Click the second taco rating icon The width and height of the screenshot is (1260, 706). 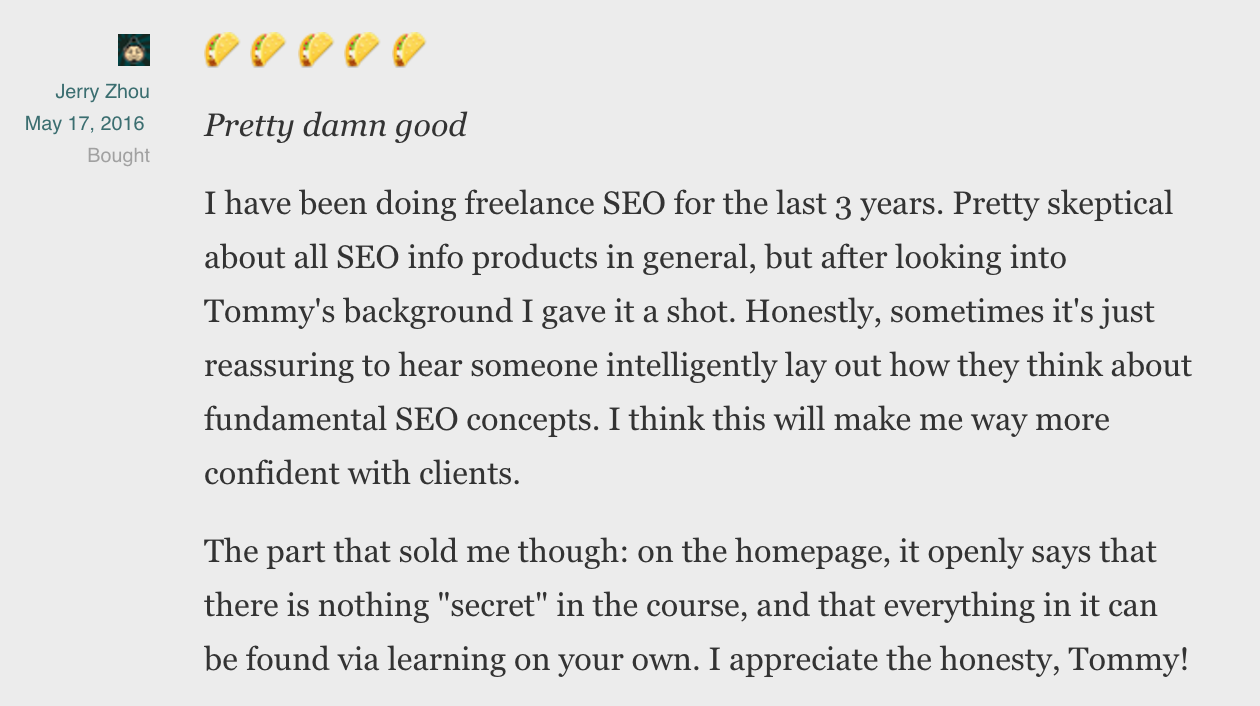point(268,49)
